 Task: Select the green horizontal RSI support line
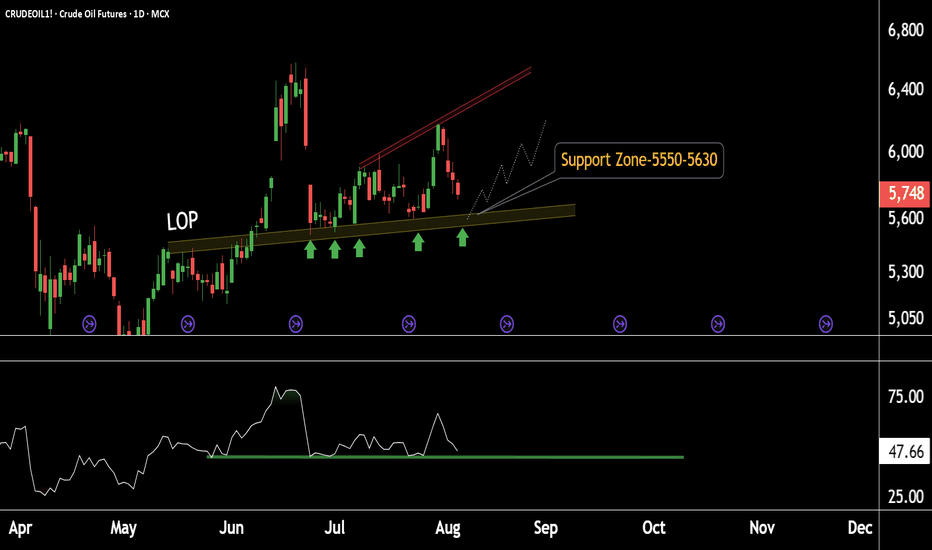pyautogui.click(x=445, y=457)
